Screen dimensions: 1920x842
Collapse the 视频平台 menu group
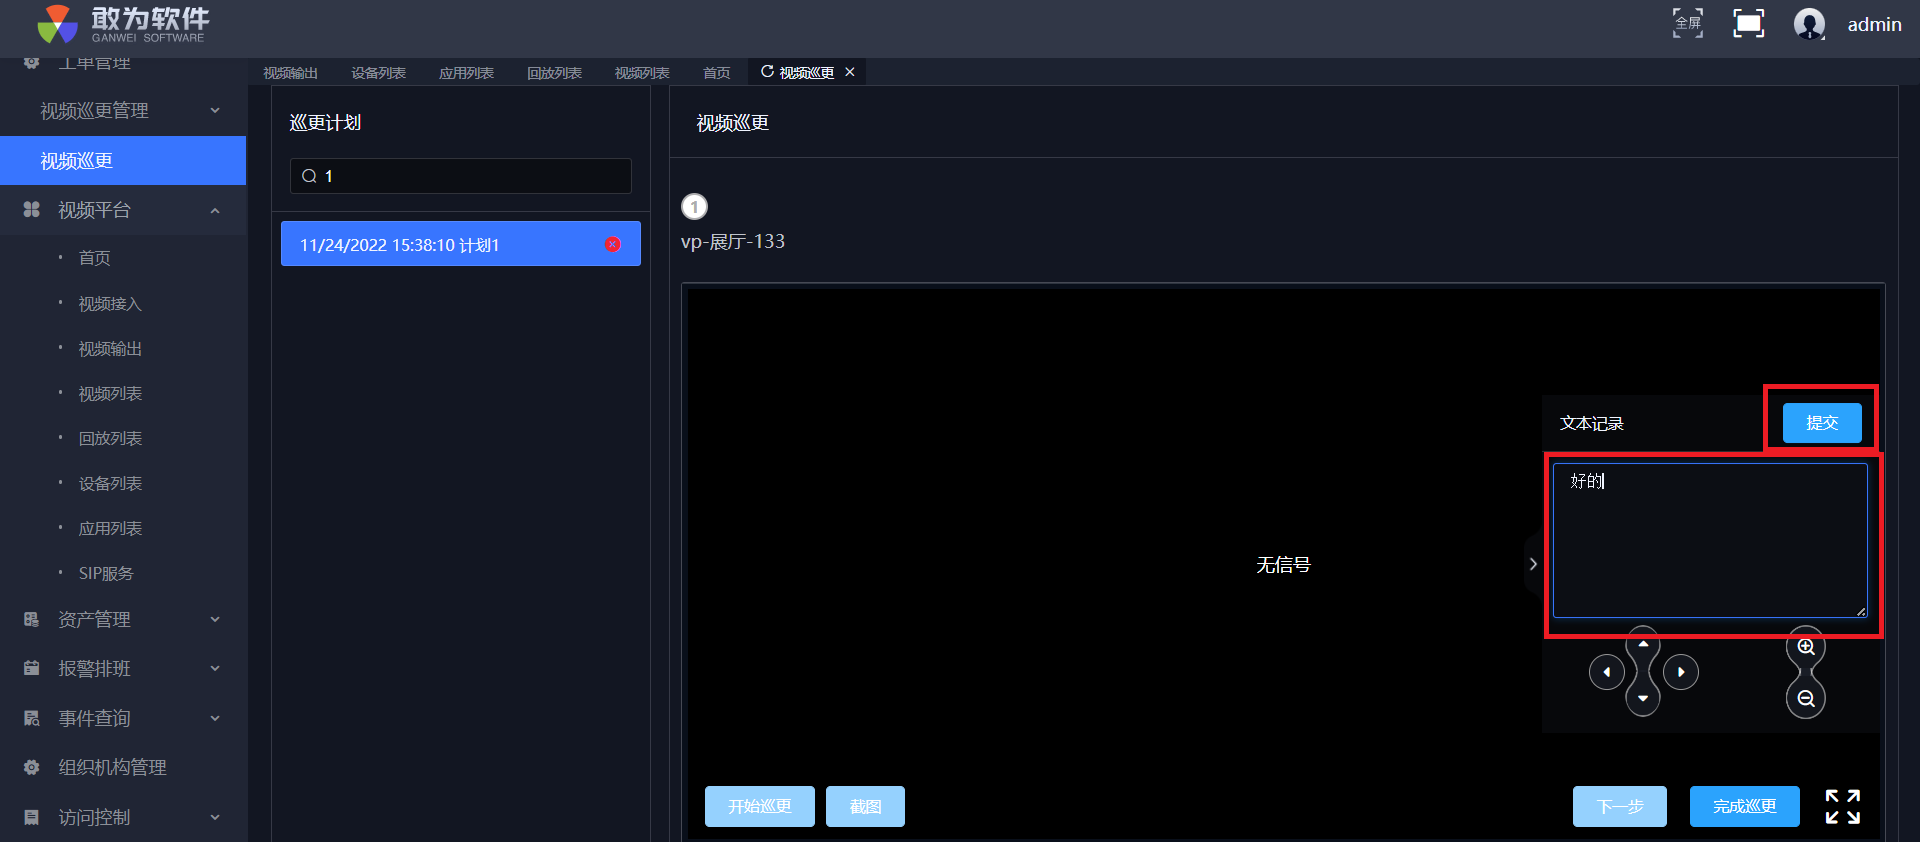(x=215, y=210)
